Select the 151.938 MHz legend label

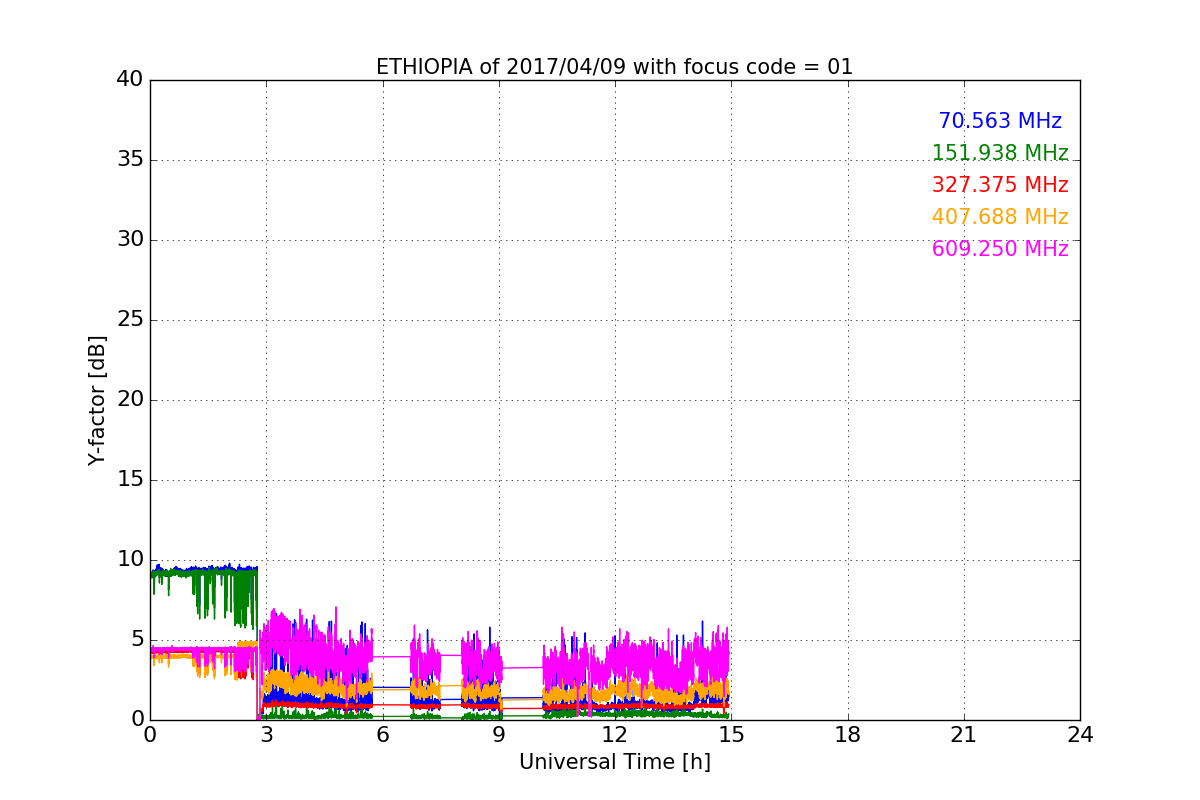[x=1000, y=153]
